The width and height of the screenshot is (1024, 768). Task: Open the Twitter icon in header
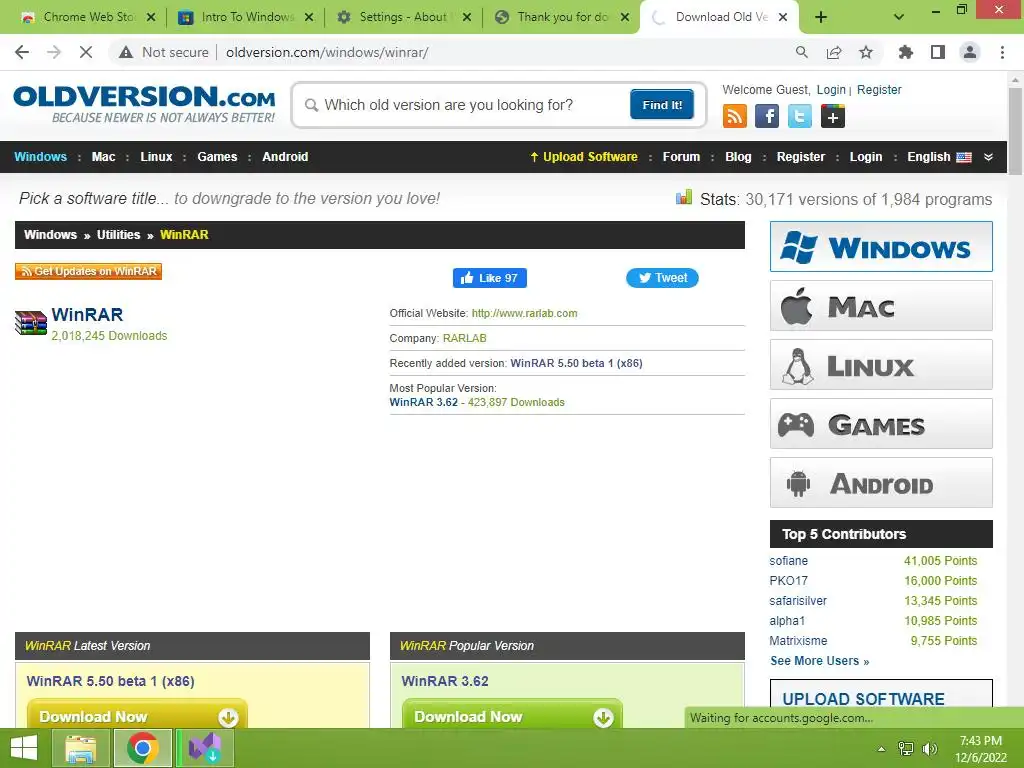pos(799,117)
